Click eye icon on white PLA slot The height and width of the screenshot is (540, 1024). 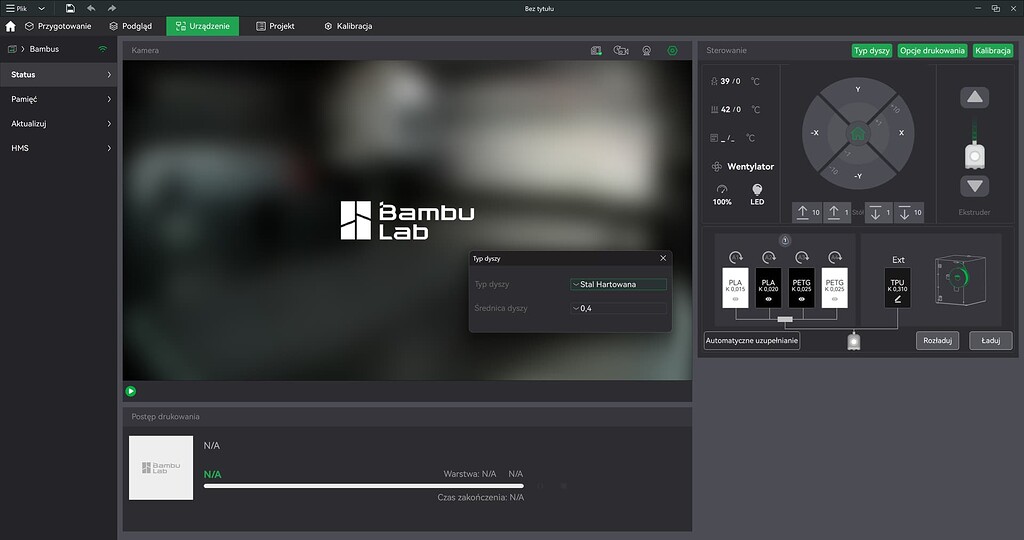click(x=735, y=300)
